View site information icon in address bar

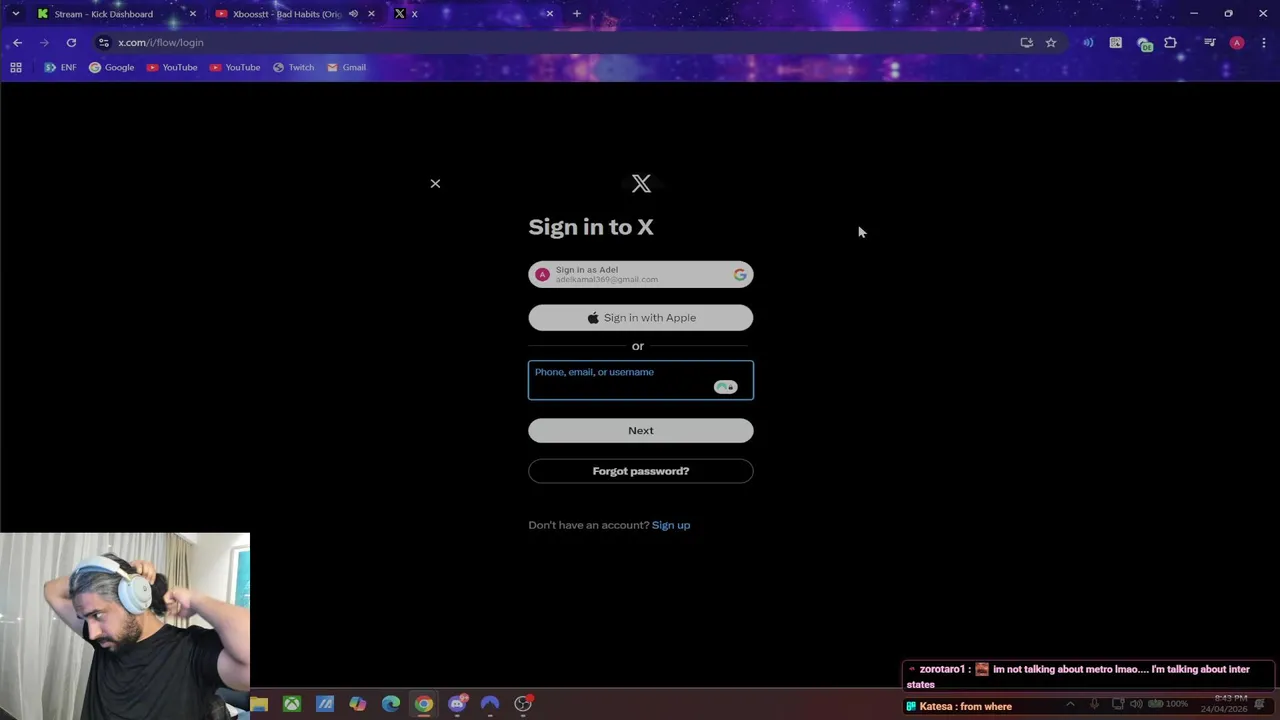tap(104, 43)
